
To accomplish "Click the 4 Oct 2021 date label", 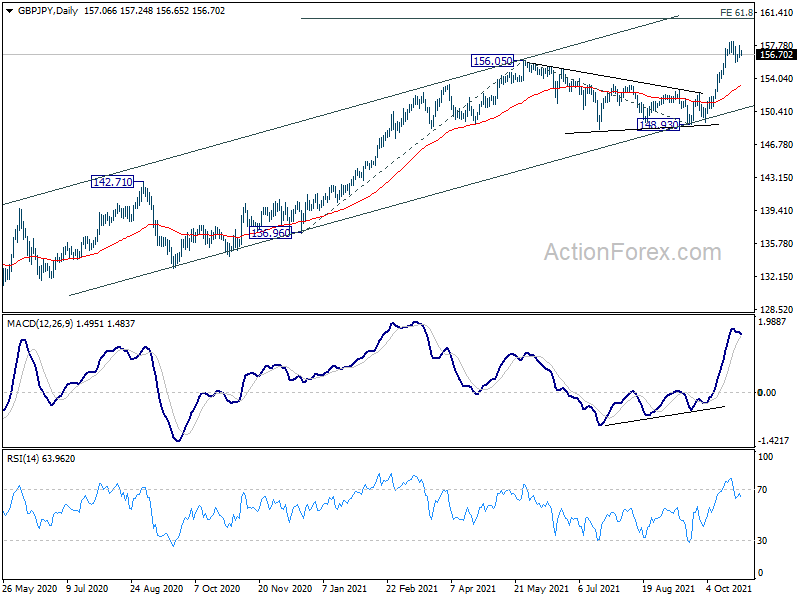I will [730, 588].
